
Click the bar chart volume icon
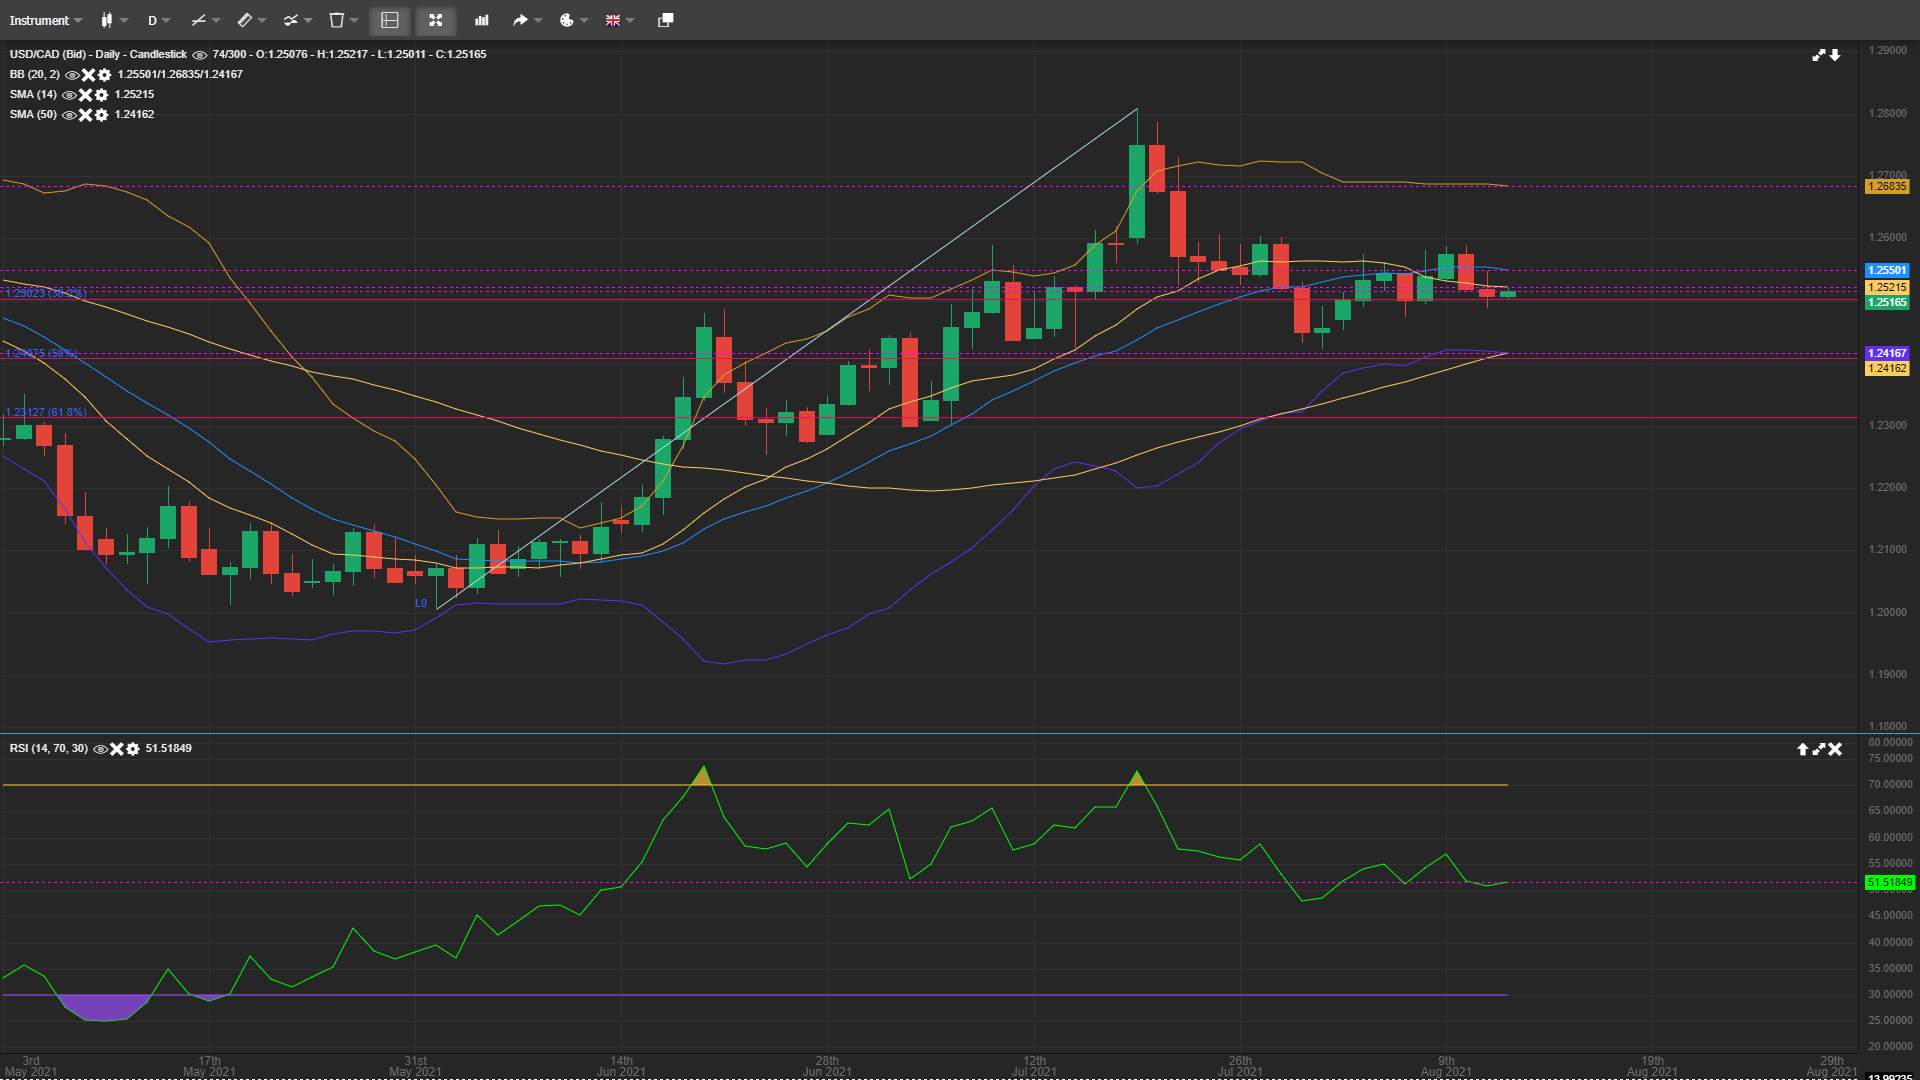click(482, 20)
